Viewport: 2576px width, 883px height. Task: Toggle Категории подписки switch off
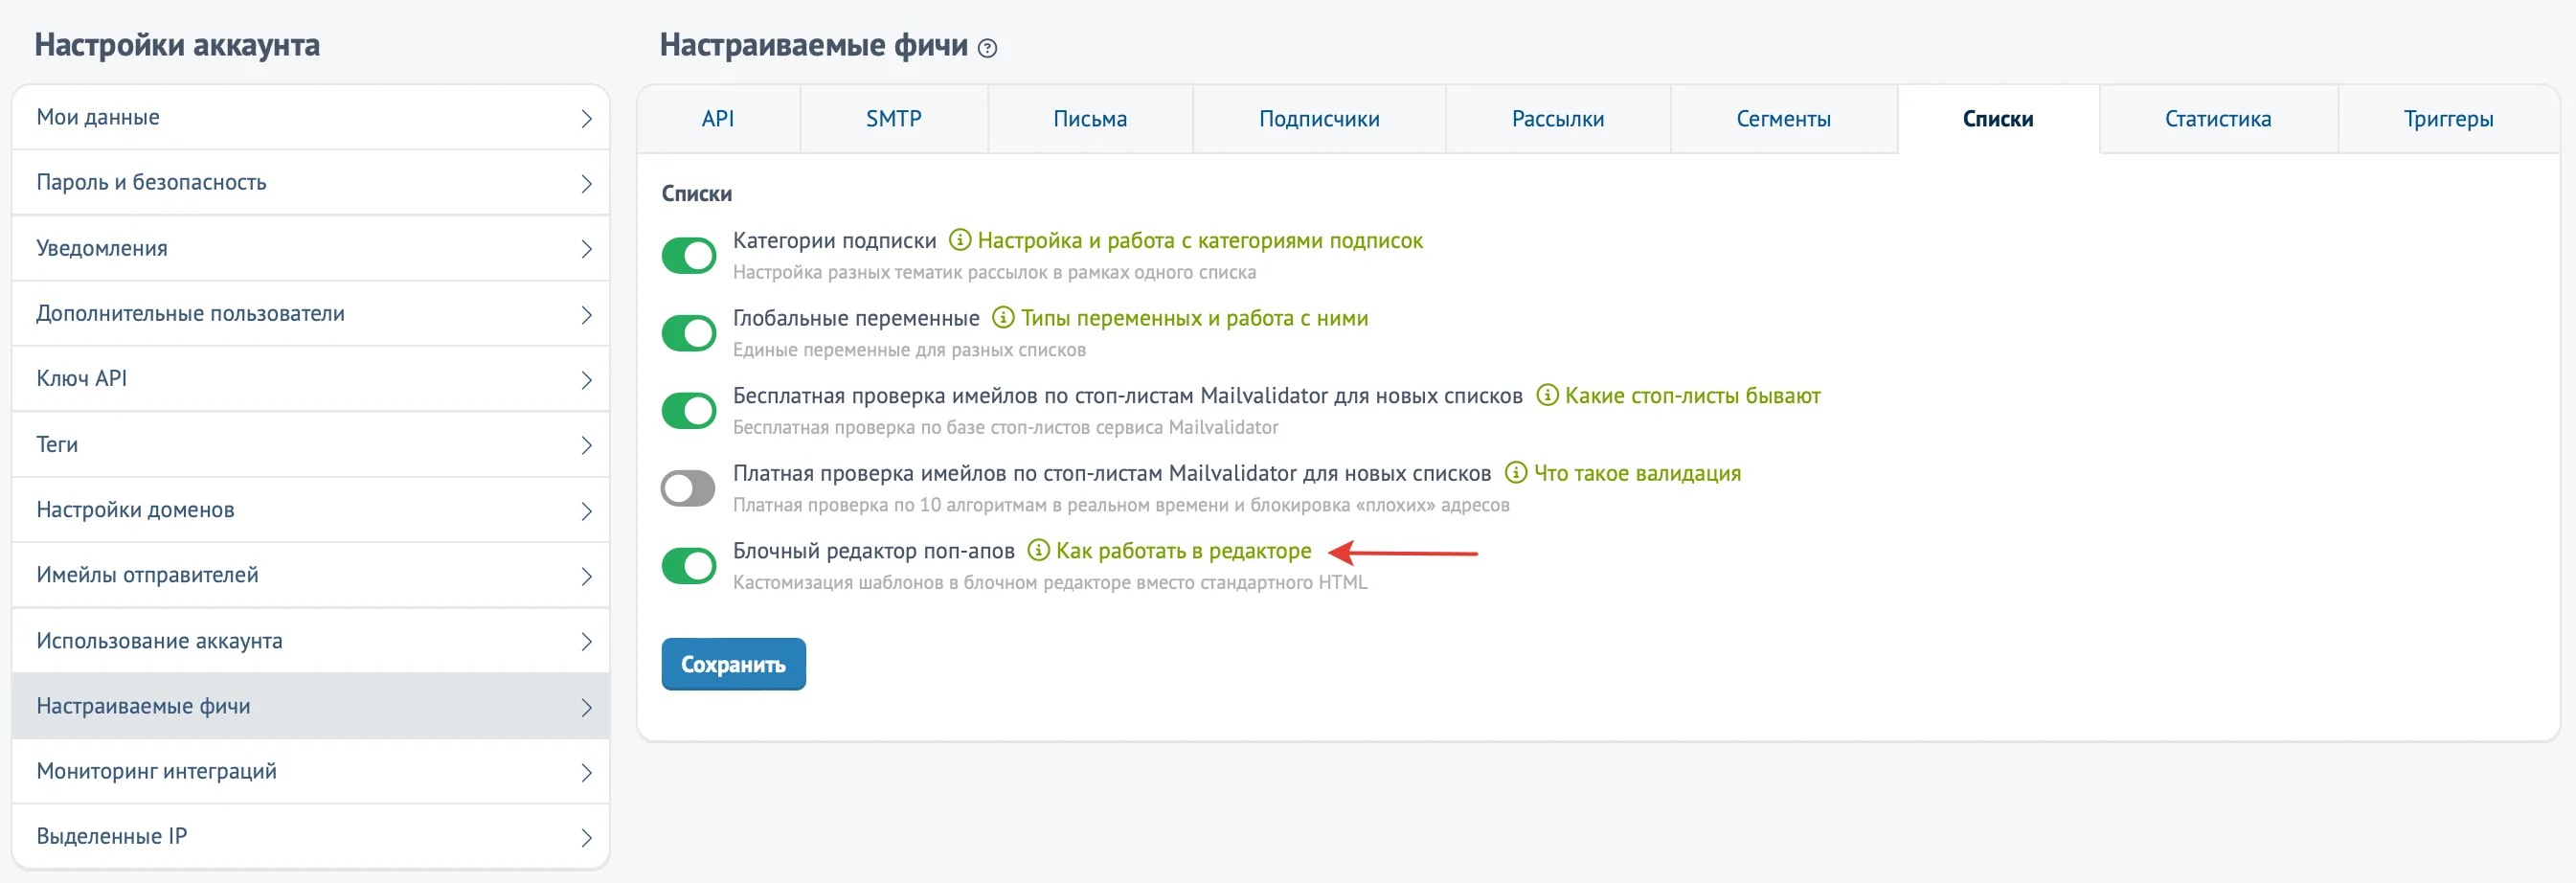688,255
